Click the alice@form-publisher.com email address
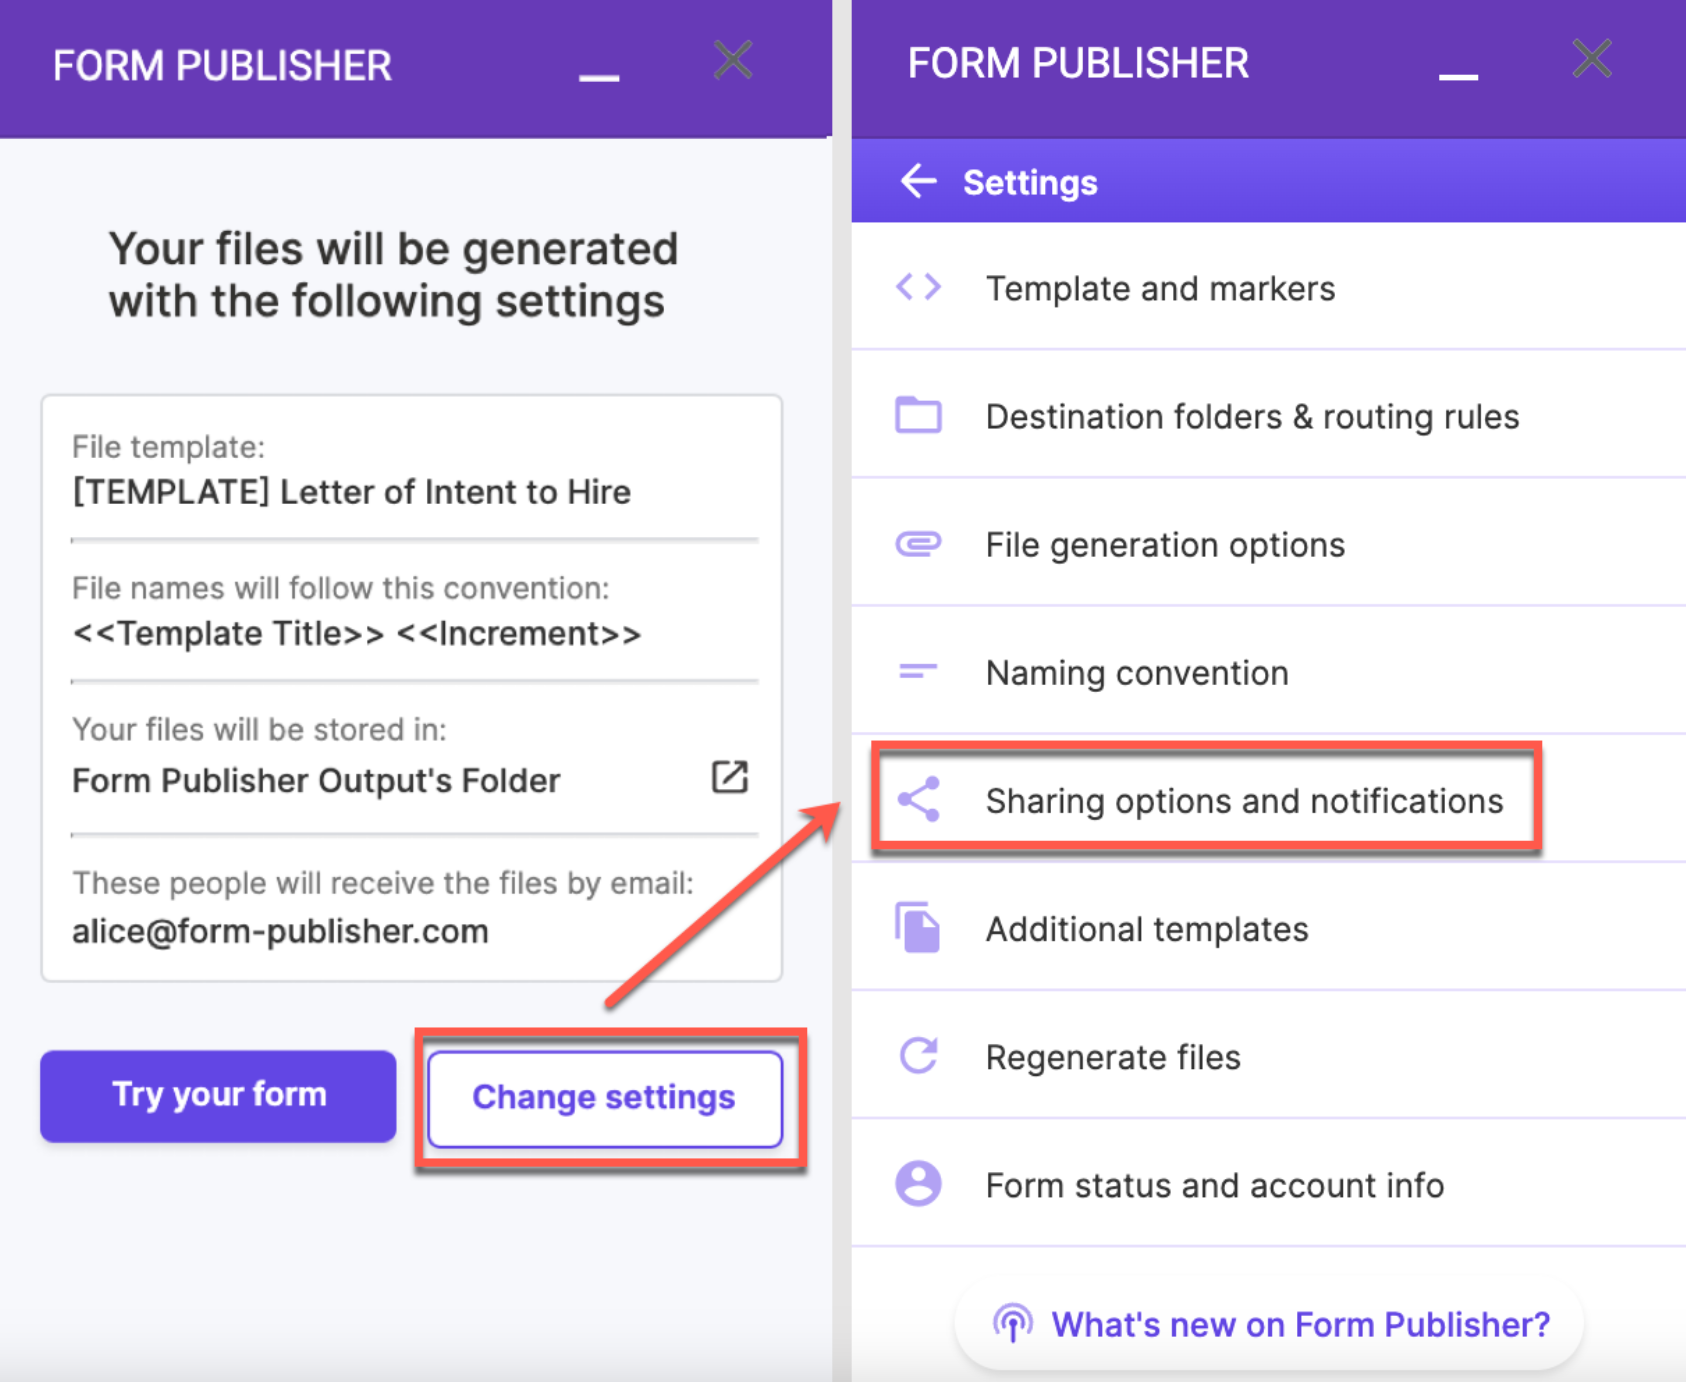 point(280,931)
